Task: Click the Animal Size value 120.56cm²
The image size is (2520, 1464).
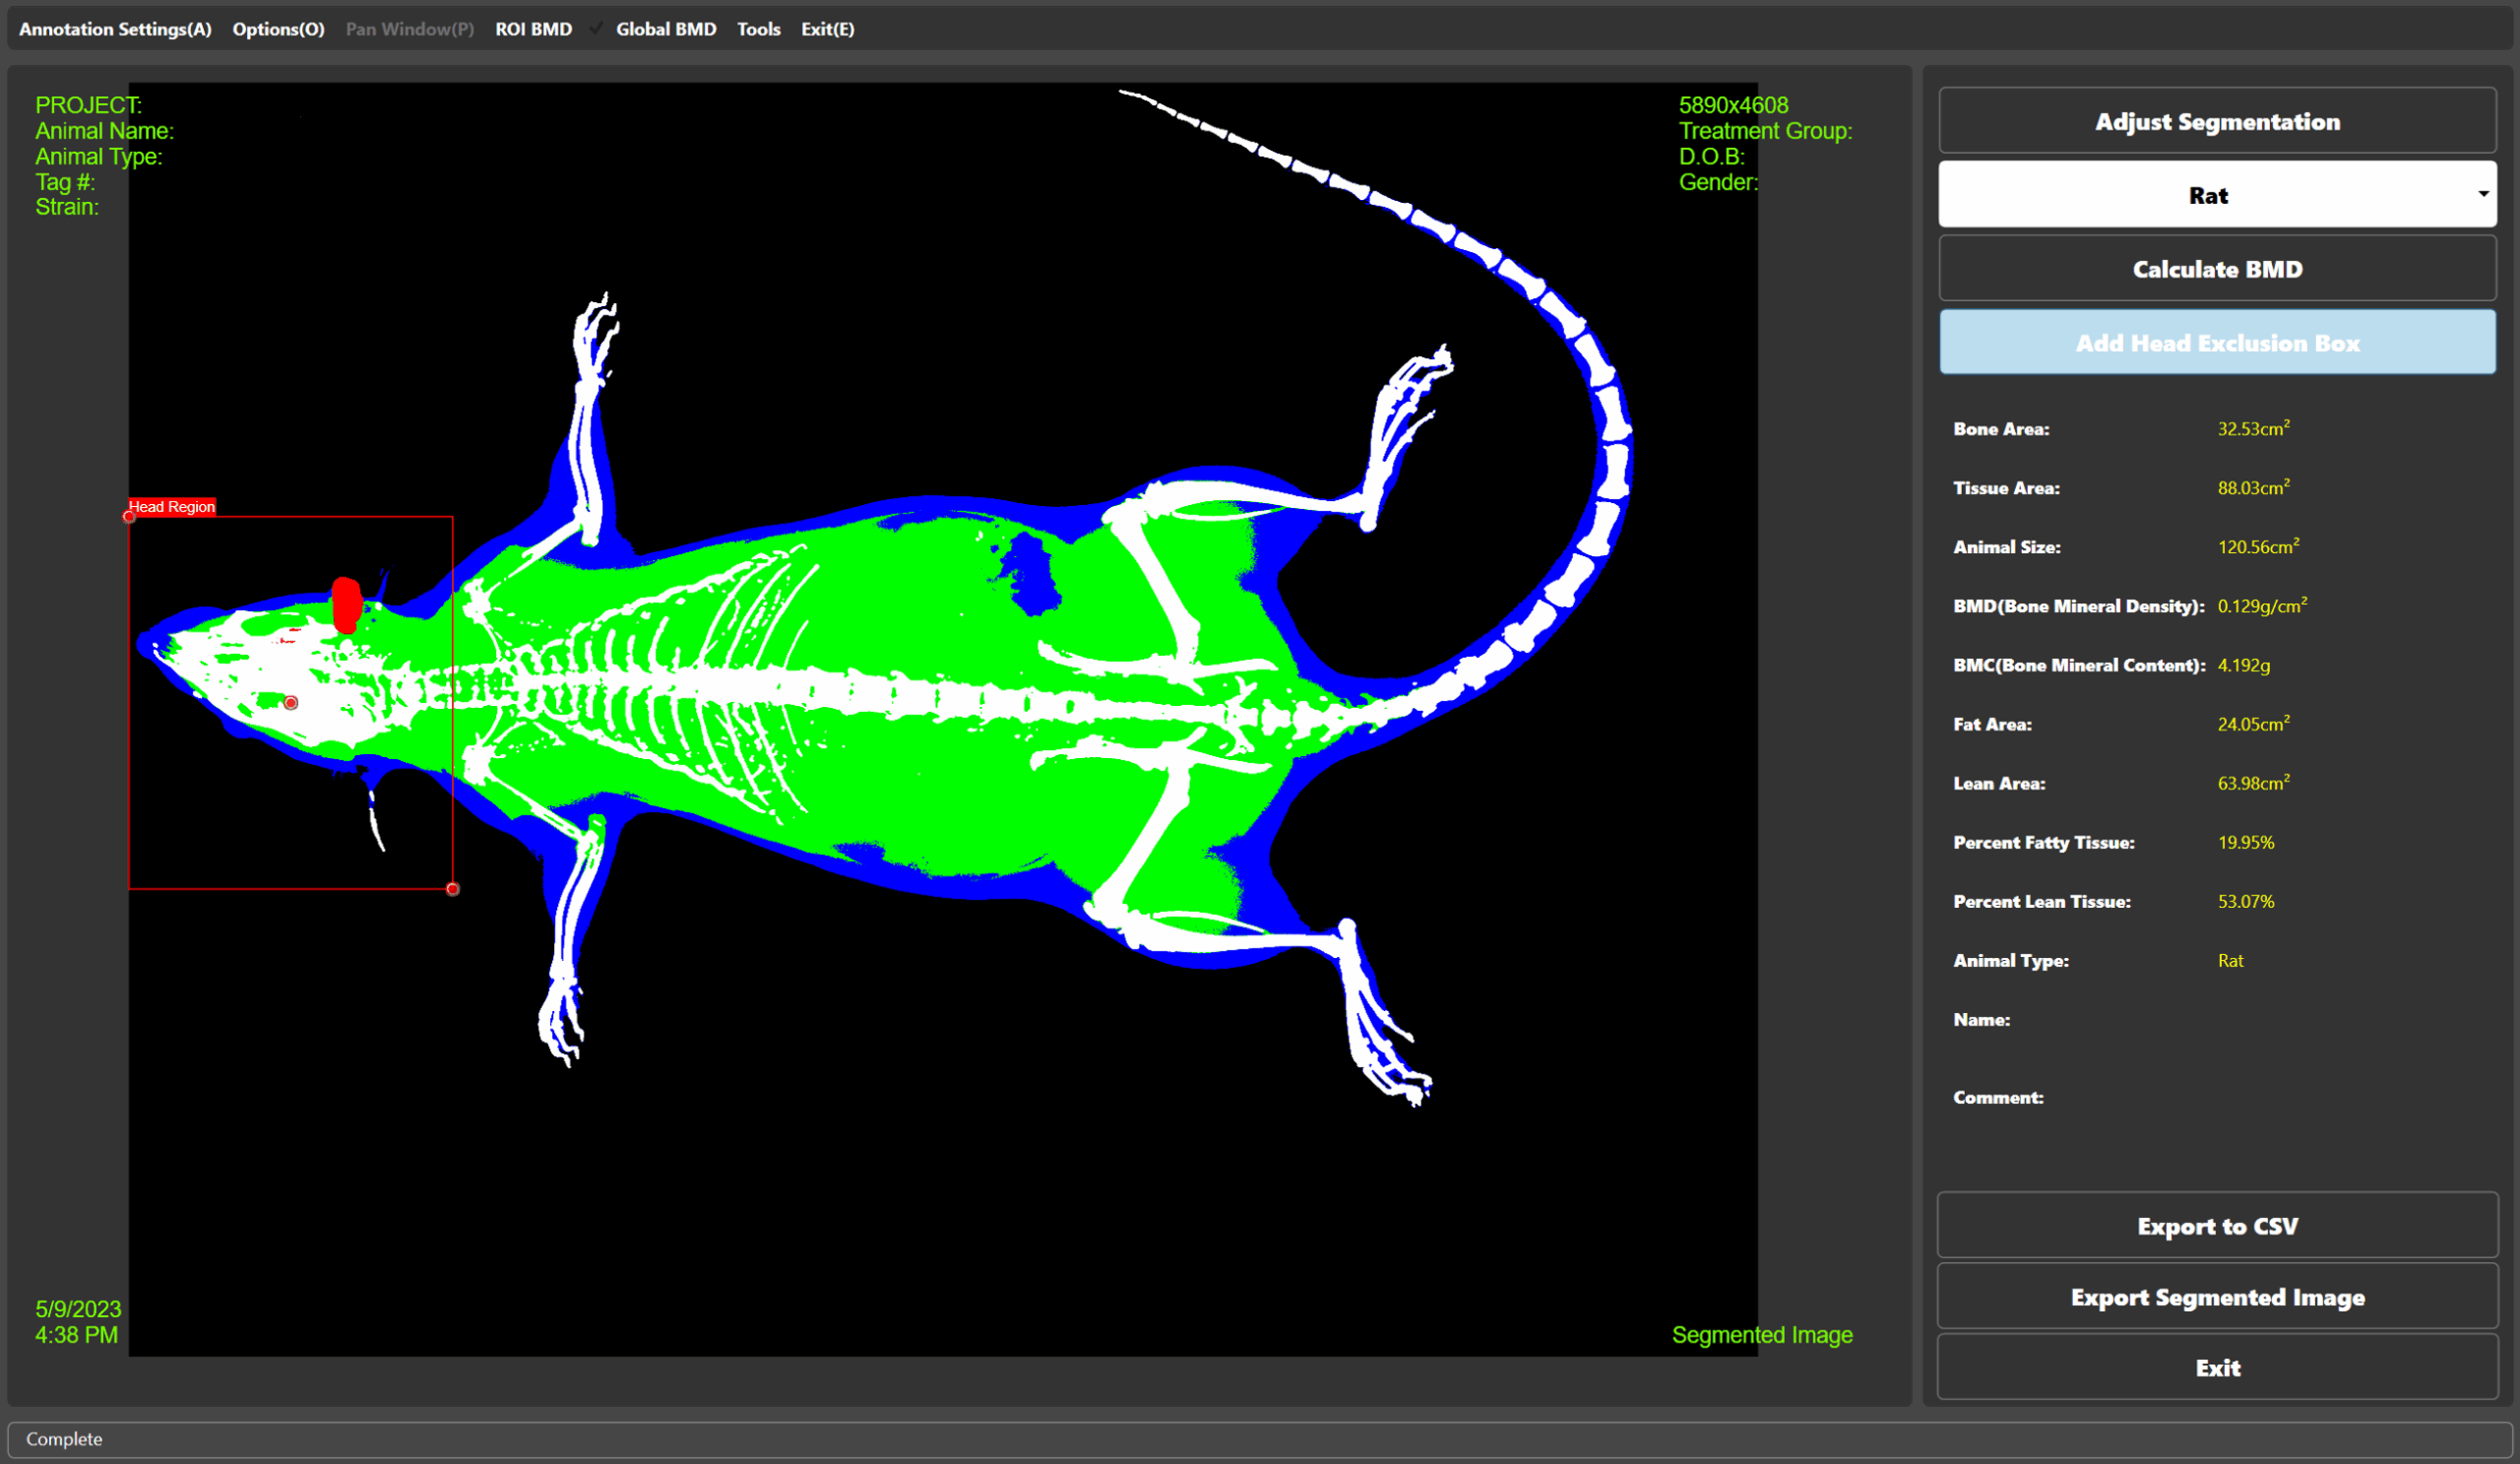Action: 2258,546
